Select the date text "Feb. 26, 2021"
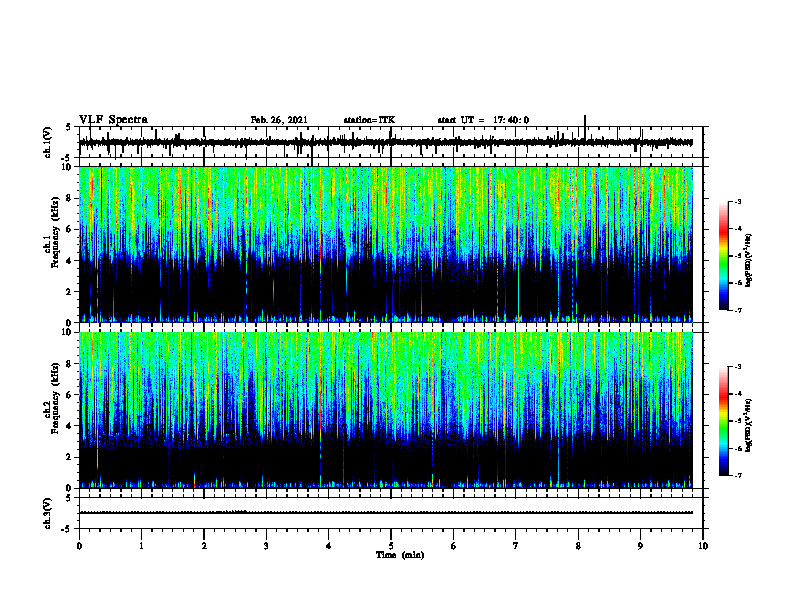Image resolution: width=792 pixels, height=612 pixels. (279, 120)
